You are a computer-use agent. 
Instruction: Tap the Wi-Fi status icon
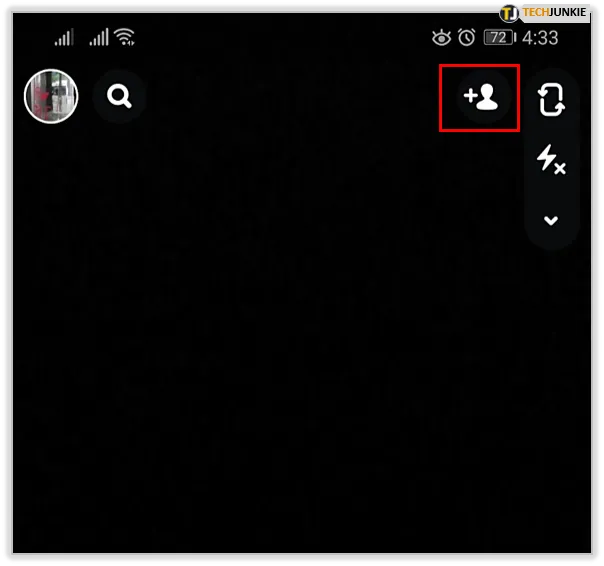pyautogui.click(x=126, y=37)
